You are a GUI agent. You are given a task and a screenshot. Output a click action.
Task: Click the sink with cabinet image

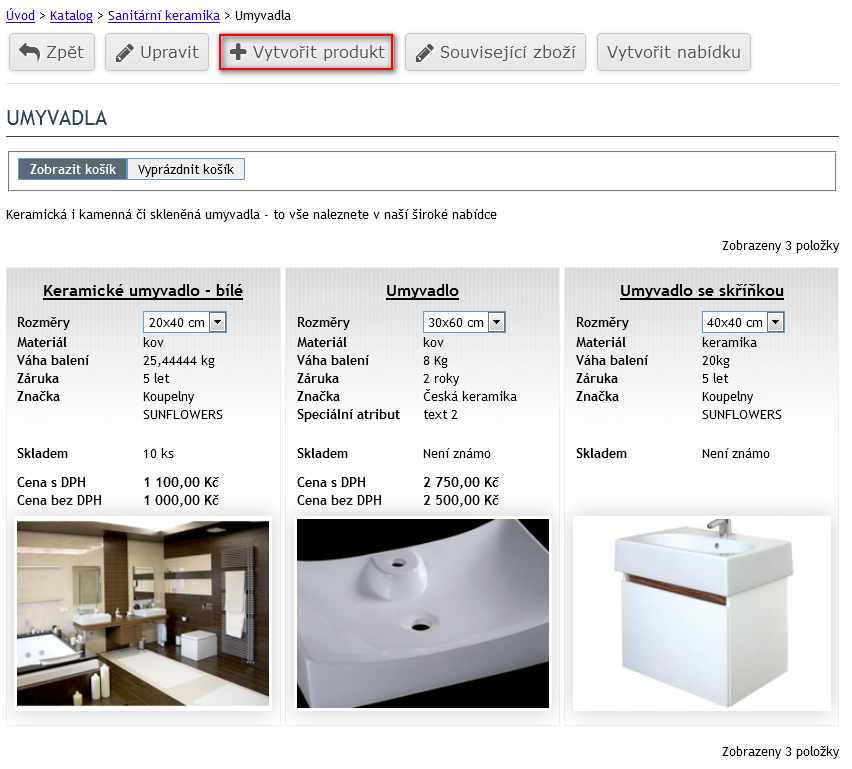(x=701, y=612)
